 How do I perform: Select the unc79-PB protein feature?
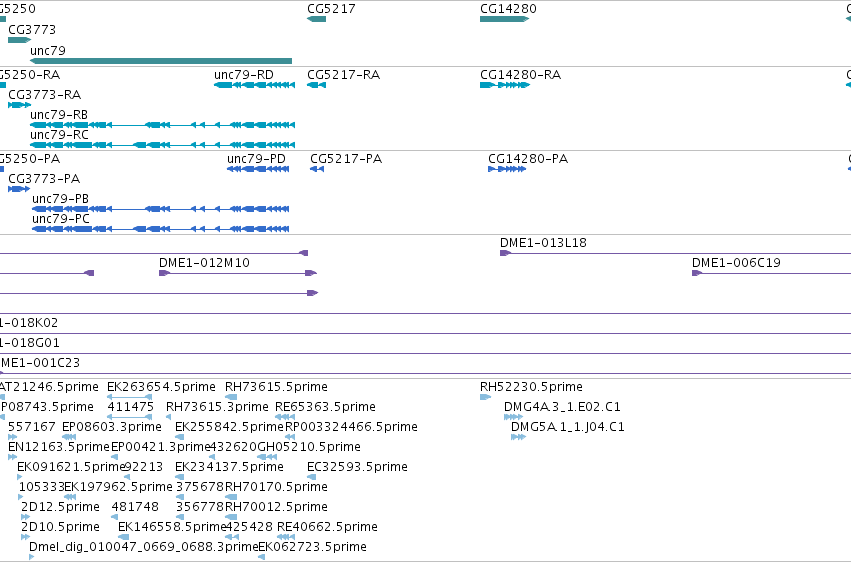coord(161,209)
